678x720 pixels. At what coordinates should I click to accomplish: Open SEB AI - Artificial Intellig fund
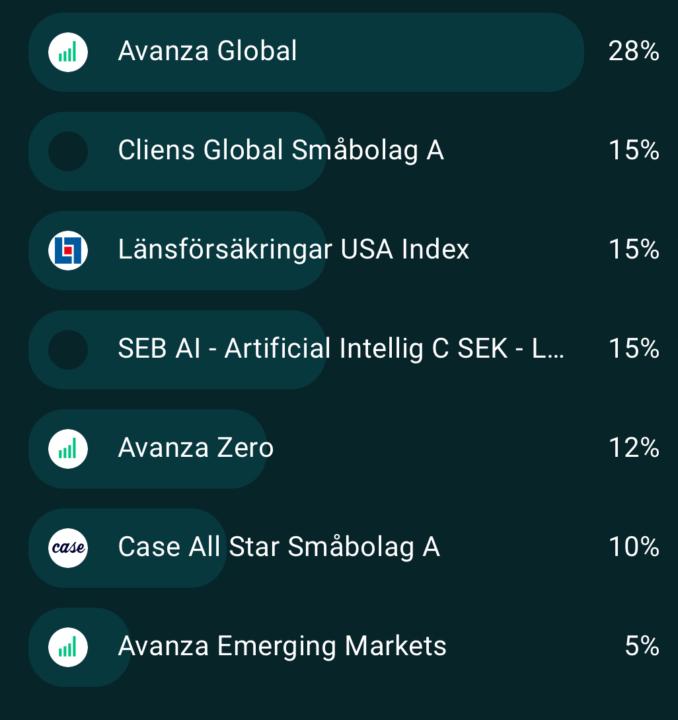(x=341, y=349)
